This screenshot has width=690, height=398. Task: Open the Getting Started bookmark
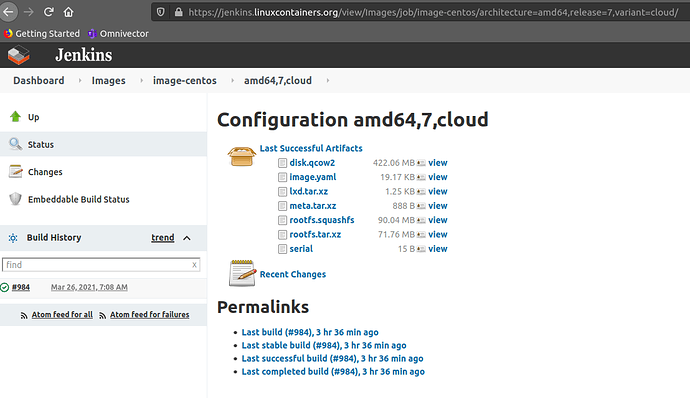[x=42, y=33]
